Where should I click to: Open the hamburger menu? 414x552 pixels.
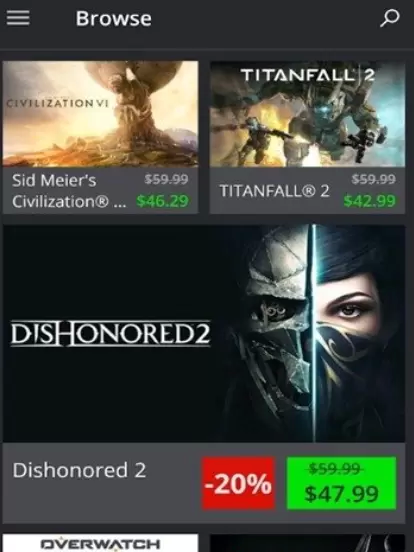[x=18, y=18]
